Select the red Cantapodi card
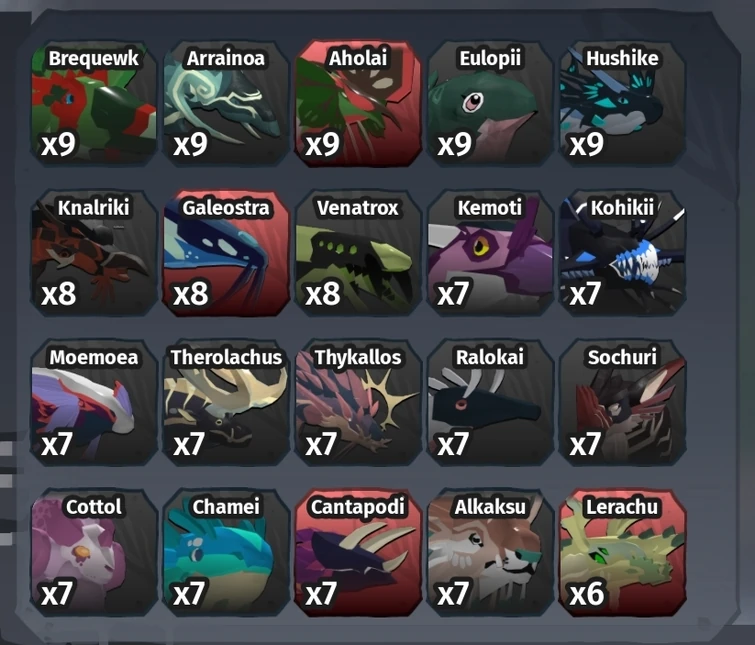 [358, 553]
